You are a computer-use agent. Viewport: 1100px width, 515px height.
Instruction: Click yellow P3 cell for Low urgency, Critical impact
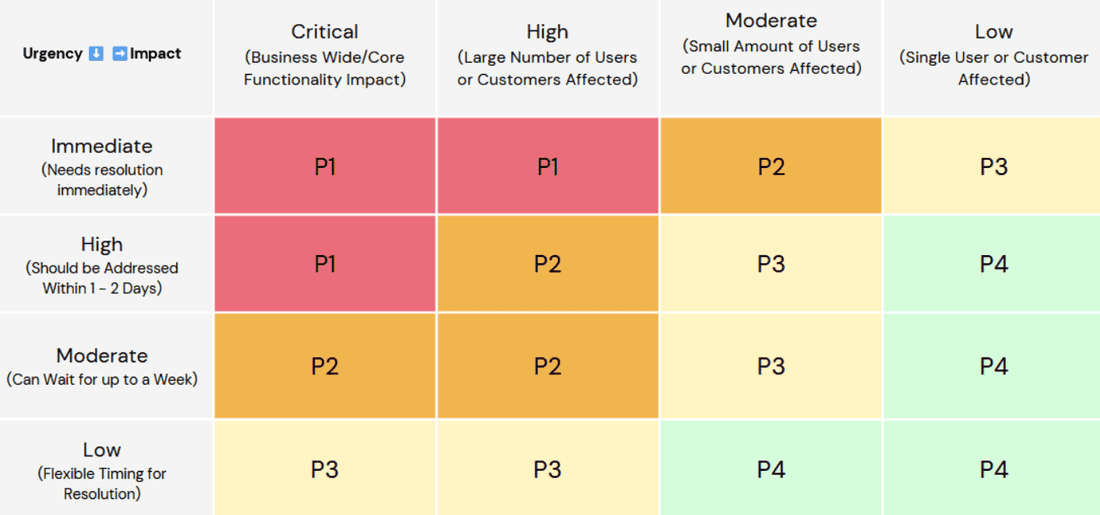point(325,469)
